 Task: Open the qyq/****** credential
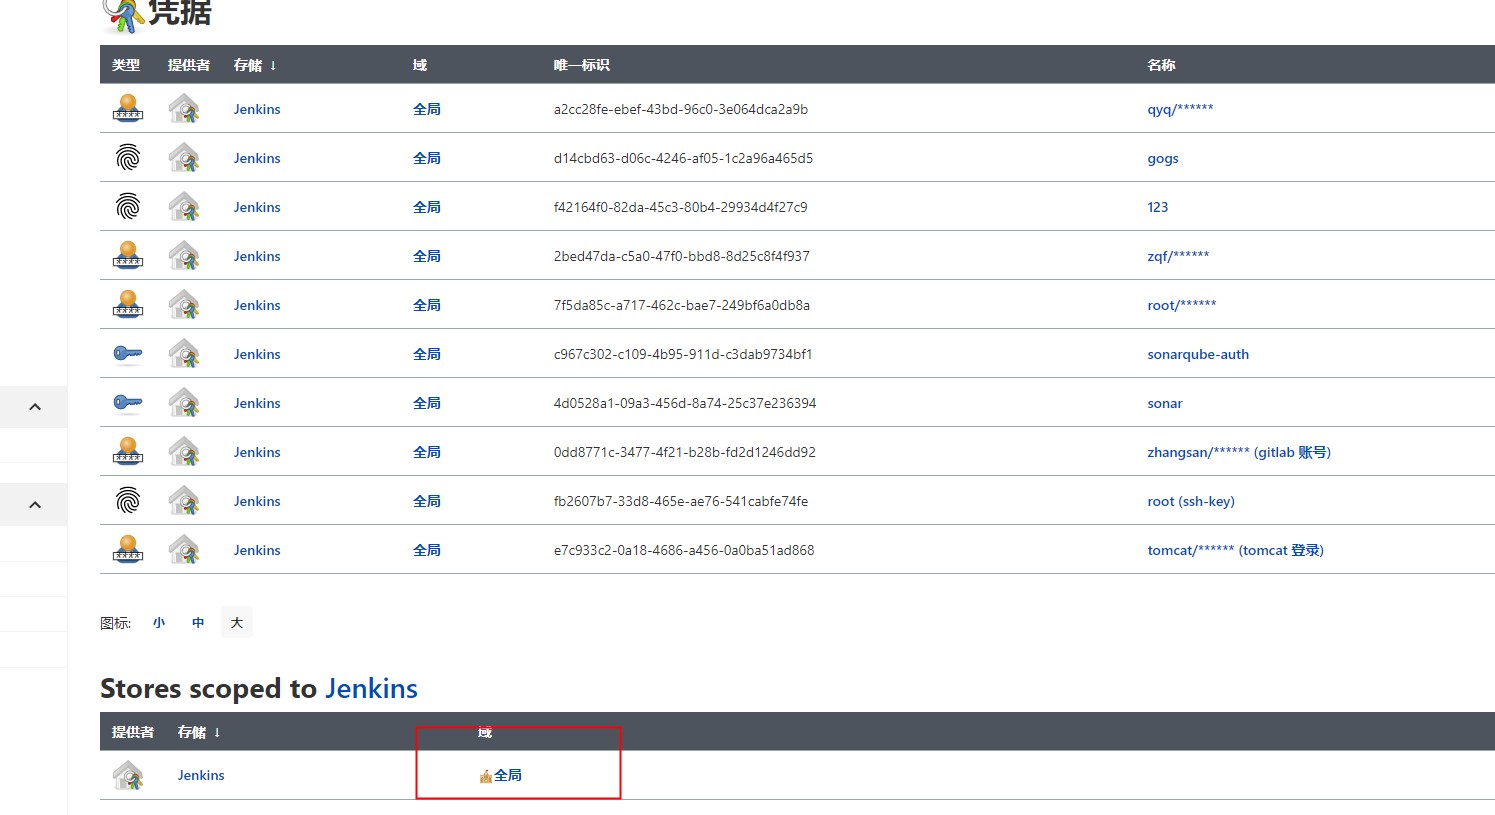(1180, 109)
